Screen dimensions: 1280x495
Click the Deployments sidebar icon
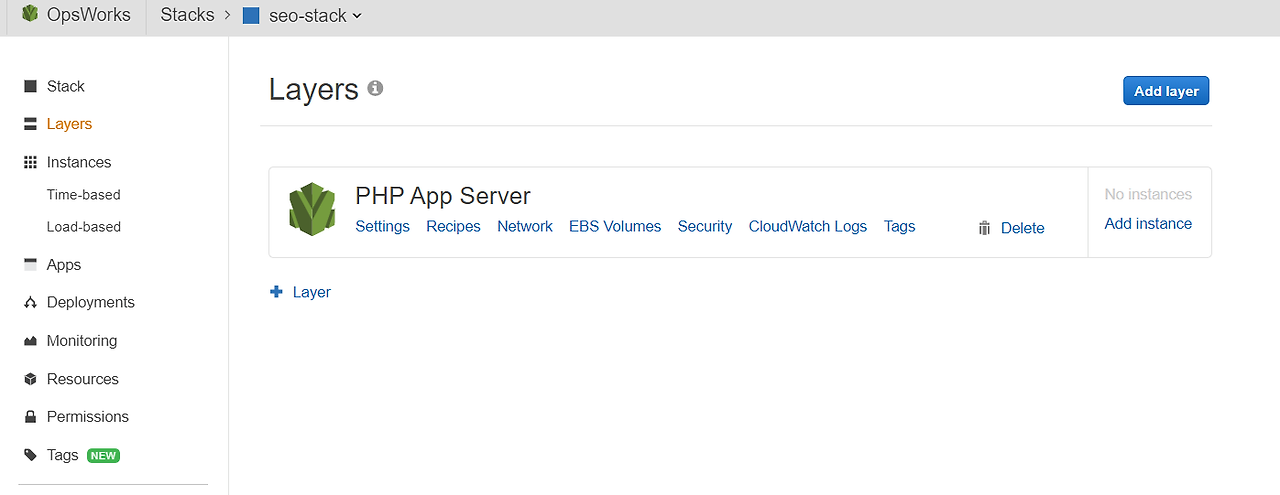(30, 303)
